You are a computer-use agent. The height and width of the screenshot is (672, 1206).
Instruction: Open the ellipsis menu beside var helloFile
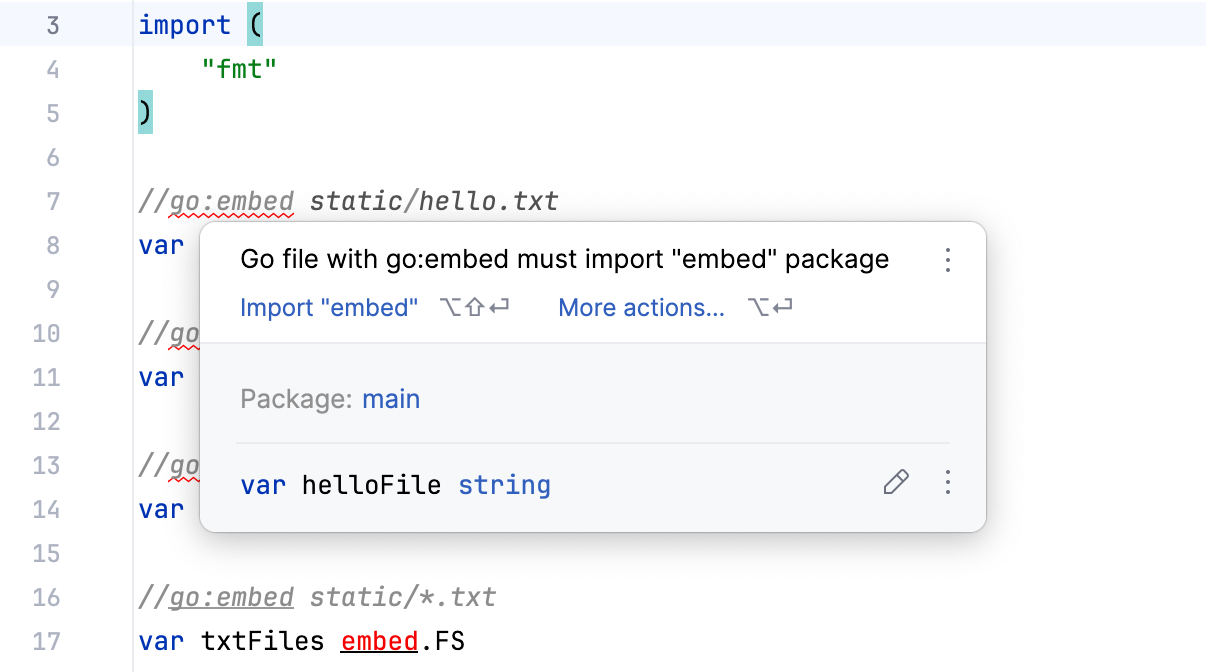point(947,483)
